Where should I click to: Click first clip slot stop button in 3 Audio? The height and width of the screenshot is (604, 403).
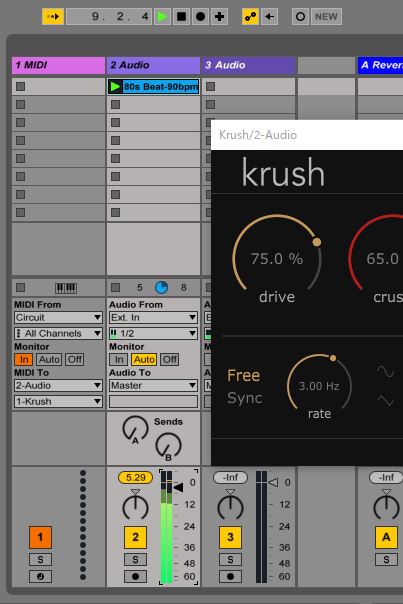[210, 86]
